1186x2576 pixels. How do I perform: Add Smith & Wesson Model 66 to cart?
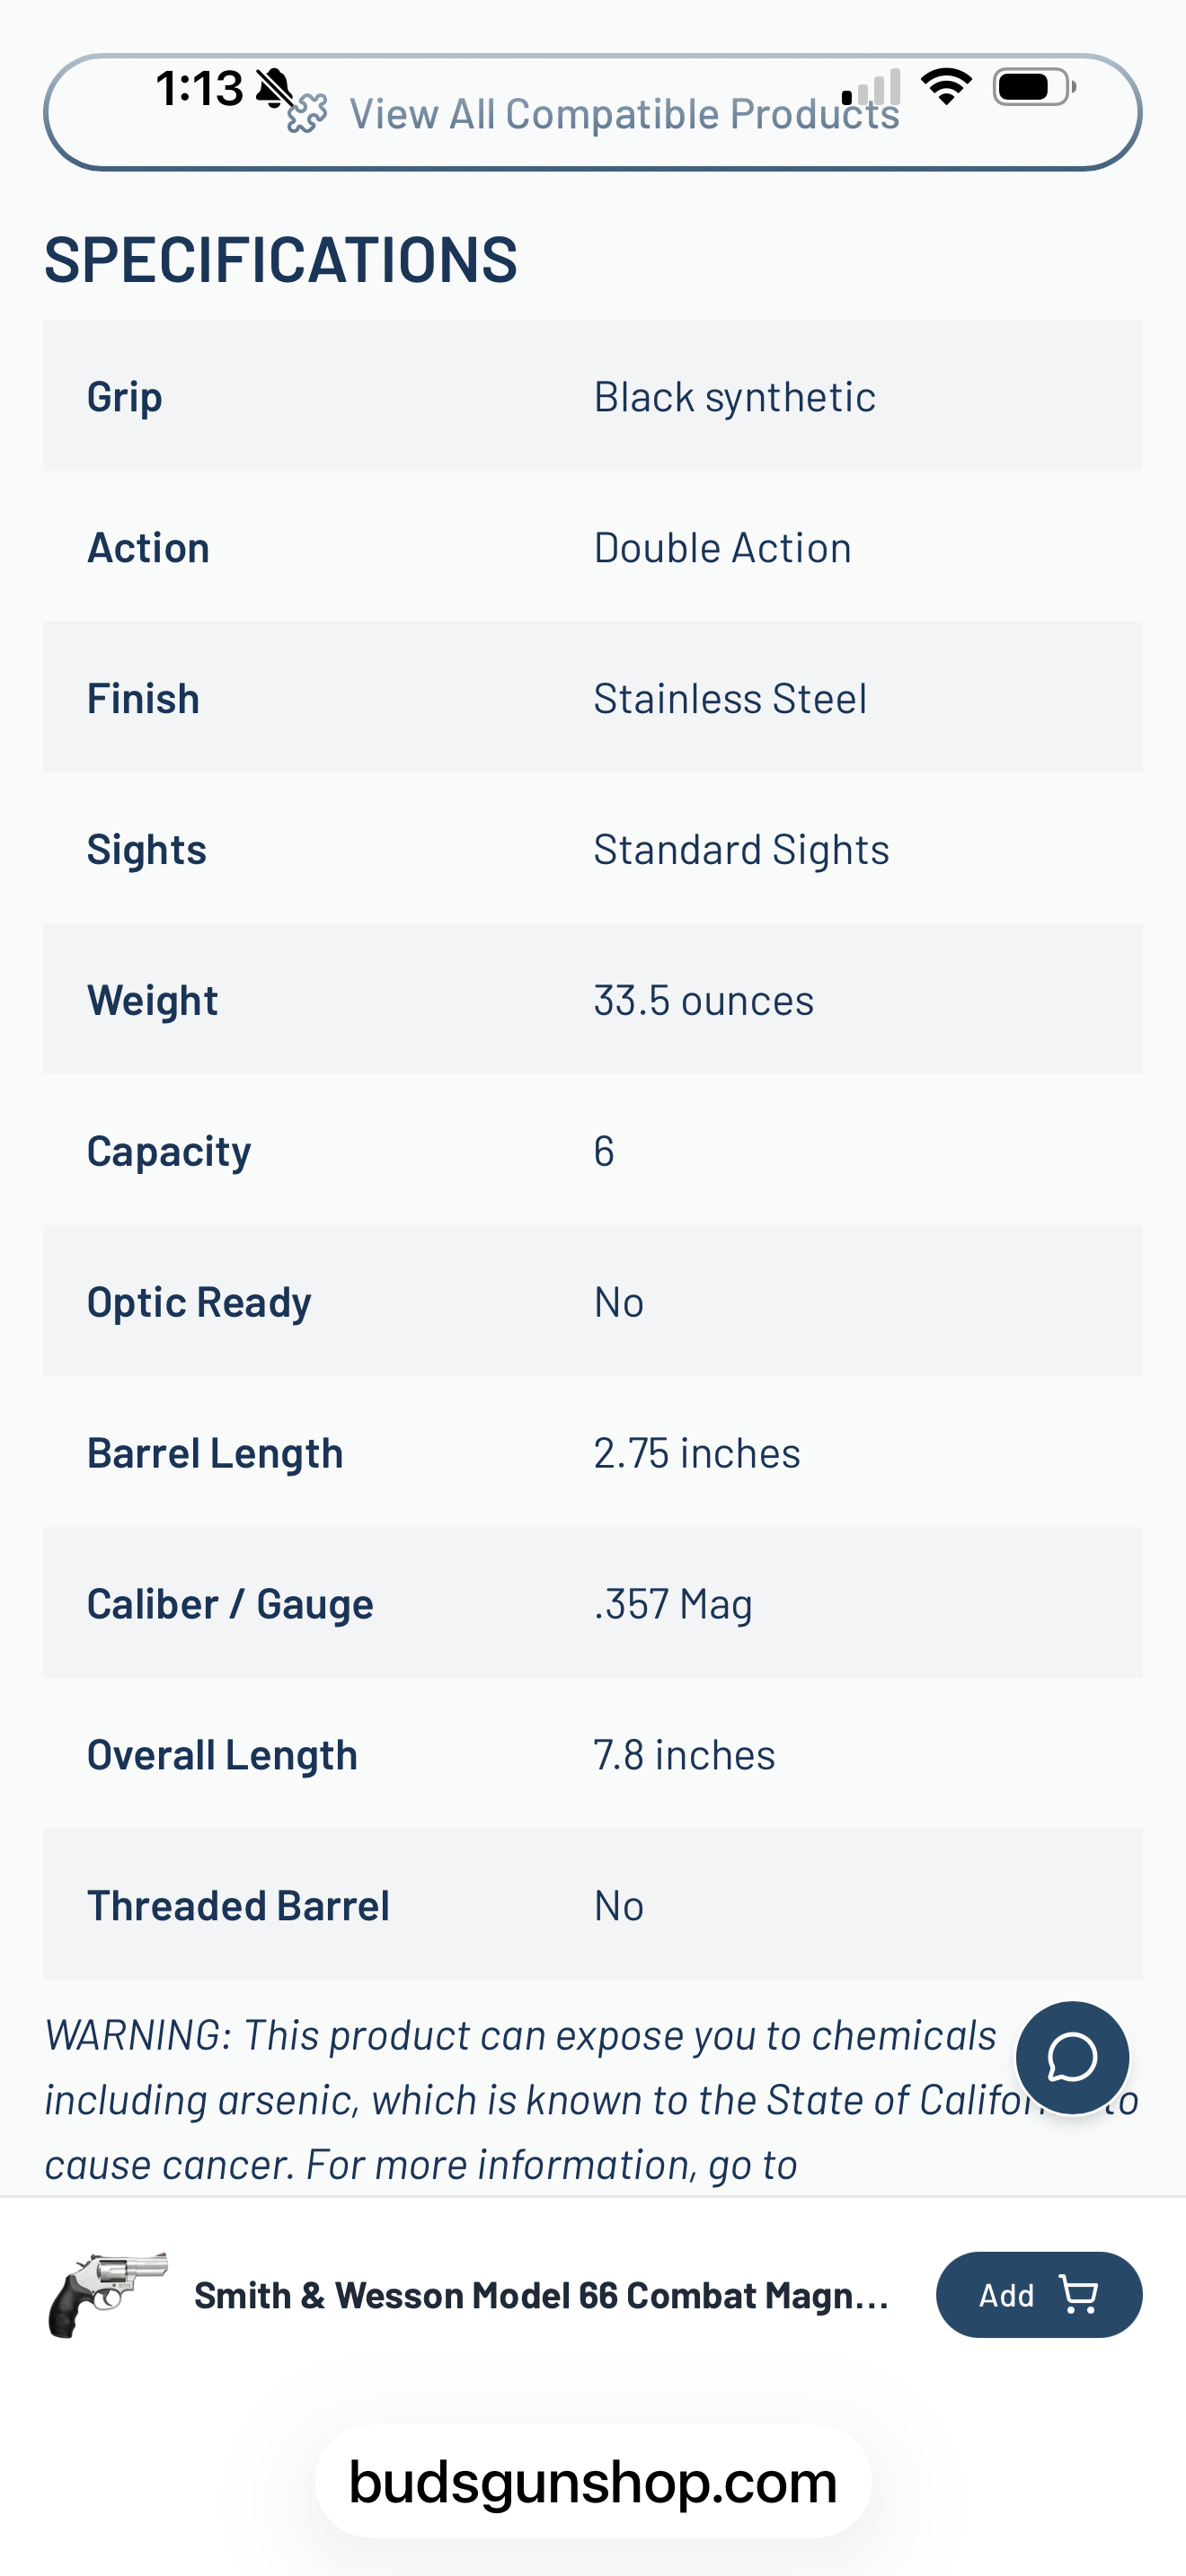point(1039,2295)
